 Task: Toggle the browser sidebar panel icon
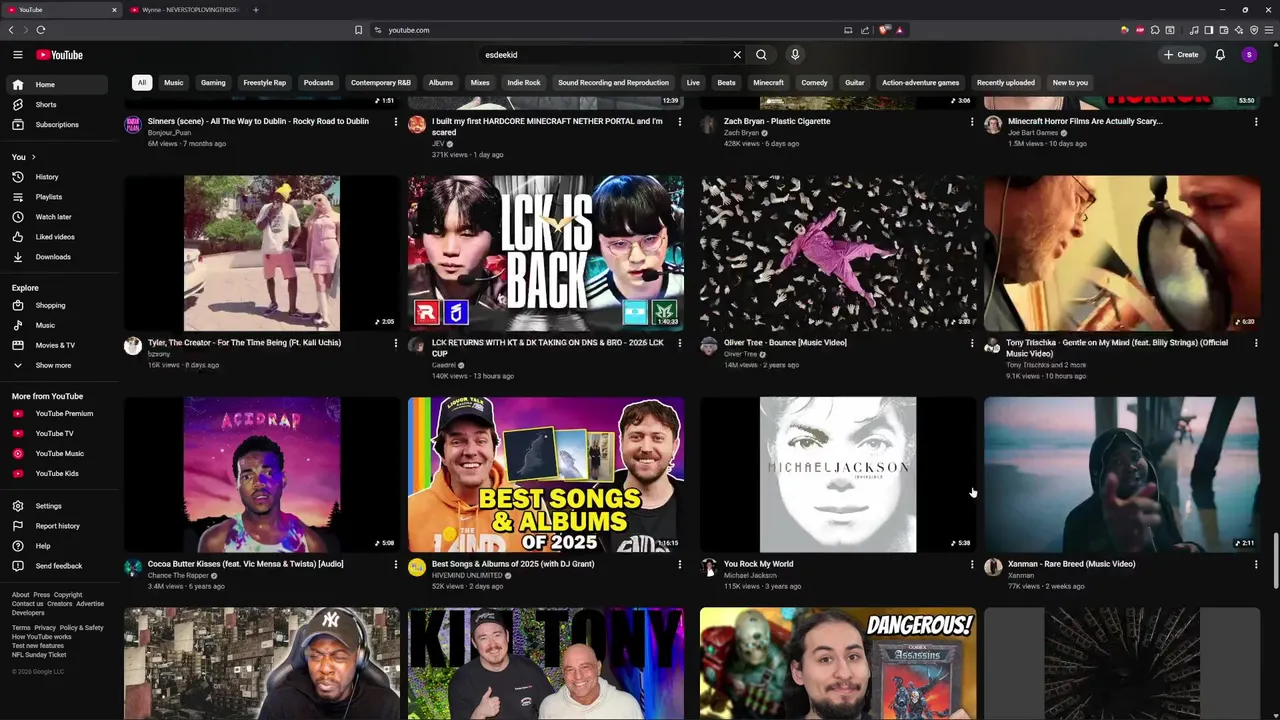(1209, 30)
